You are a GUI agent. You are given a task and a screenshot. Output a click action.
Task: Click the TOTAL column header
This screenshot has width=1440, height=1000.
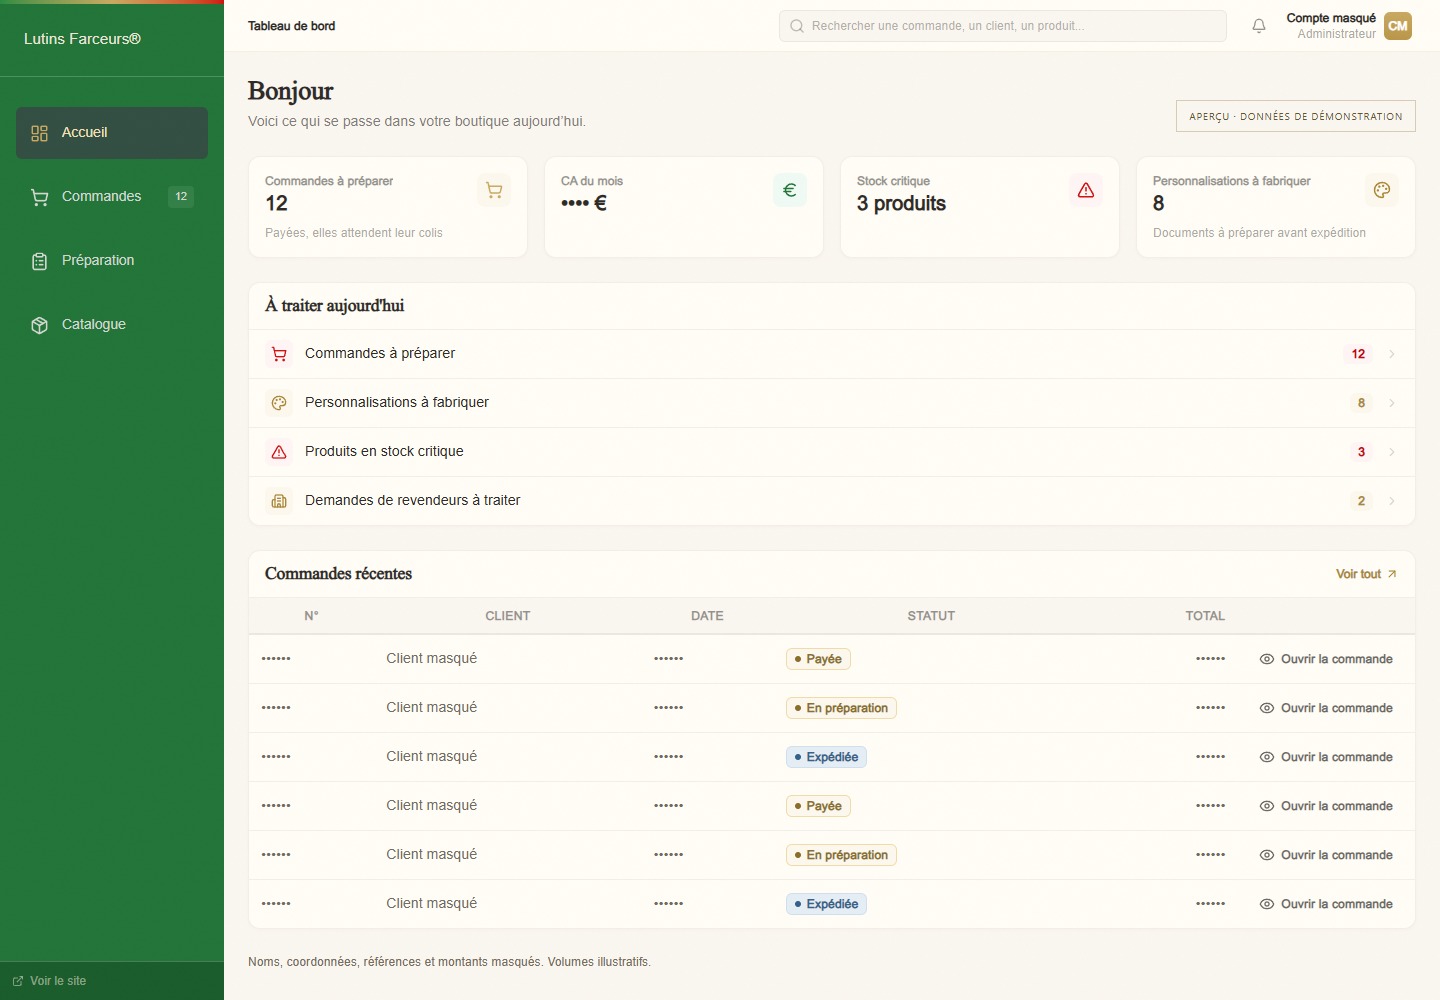pyautogui.click(x=1205, y=616)
